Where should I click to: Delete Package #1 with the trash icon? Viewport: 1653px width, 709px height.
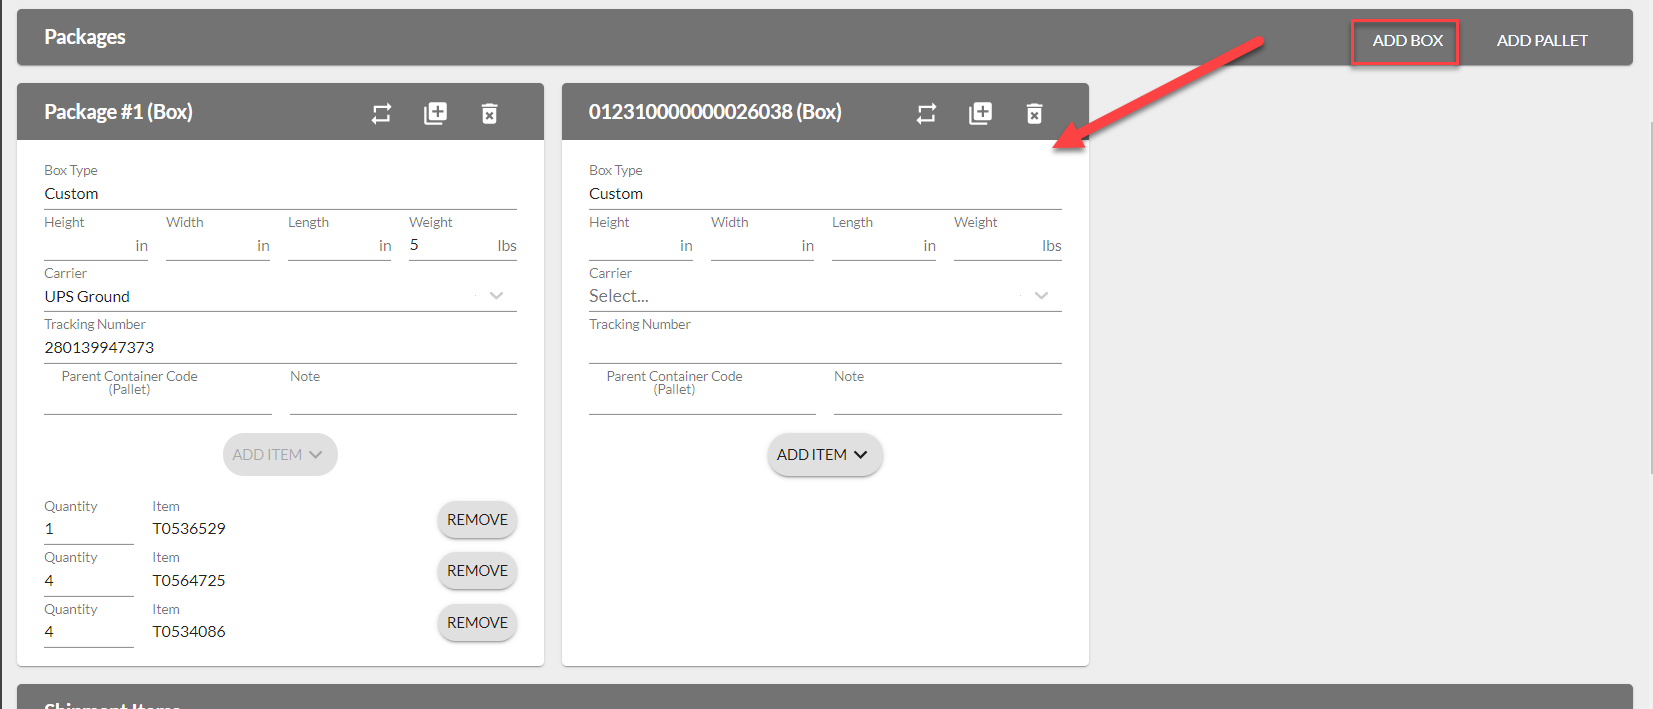[489, 113]
